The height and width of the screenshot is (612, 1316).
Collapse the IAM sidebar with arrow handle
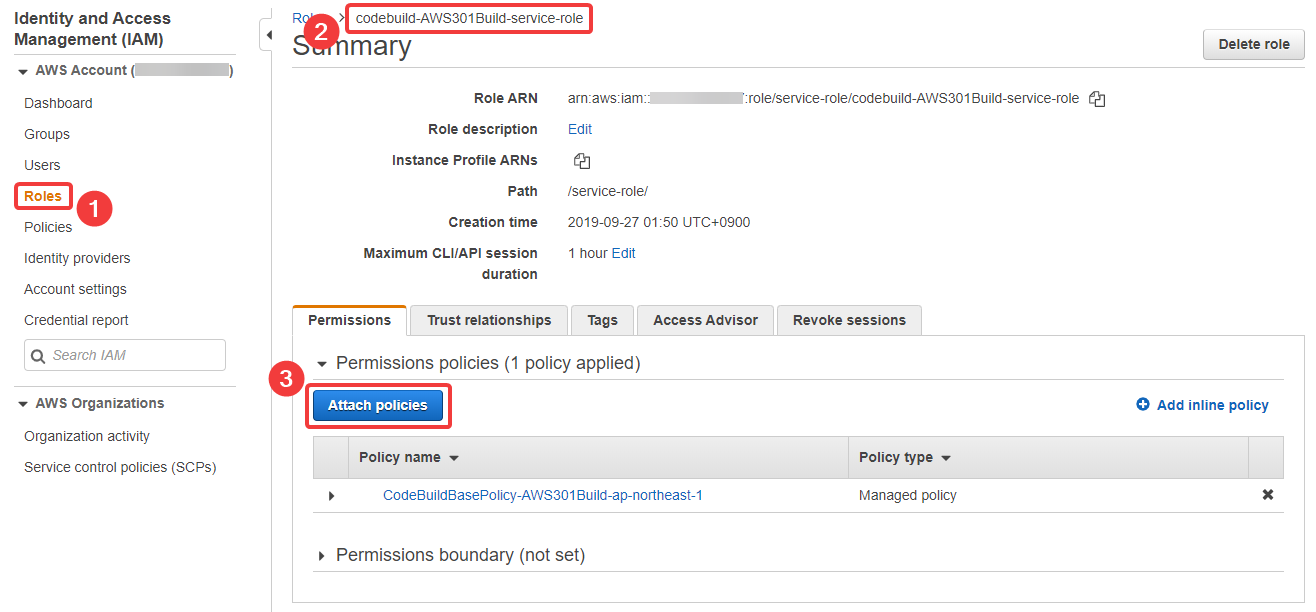pos(268,35)
